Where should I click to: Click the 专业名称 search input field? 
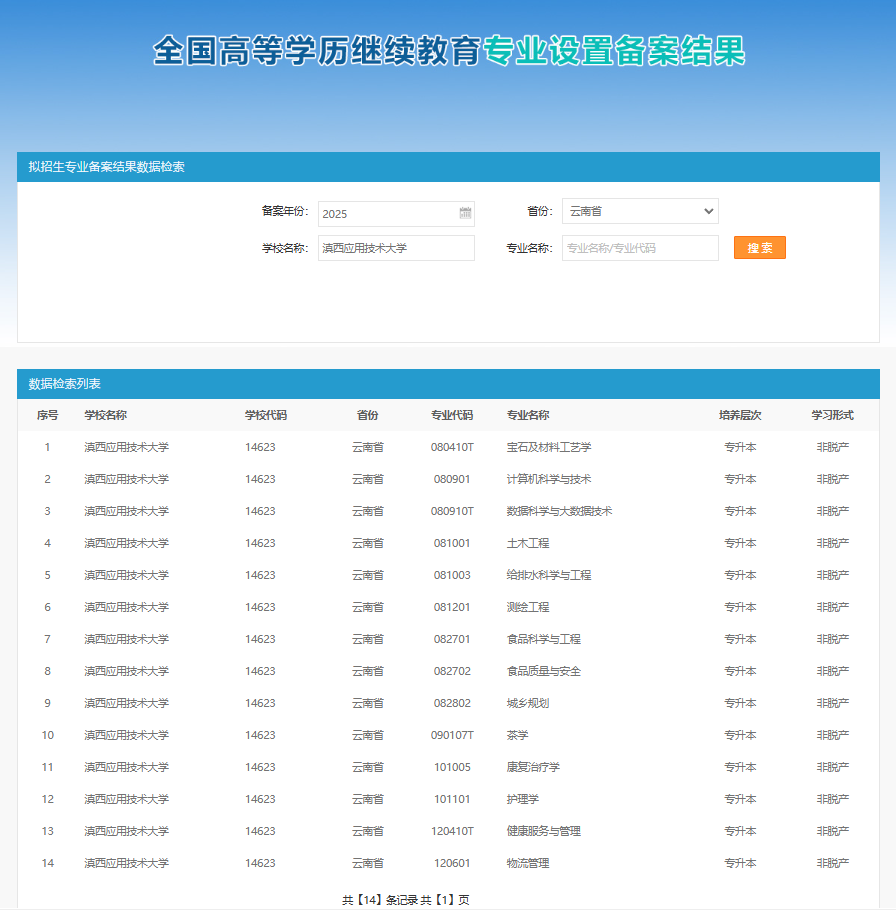640,247
